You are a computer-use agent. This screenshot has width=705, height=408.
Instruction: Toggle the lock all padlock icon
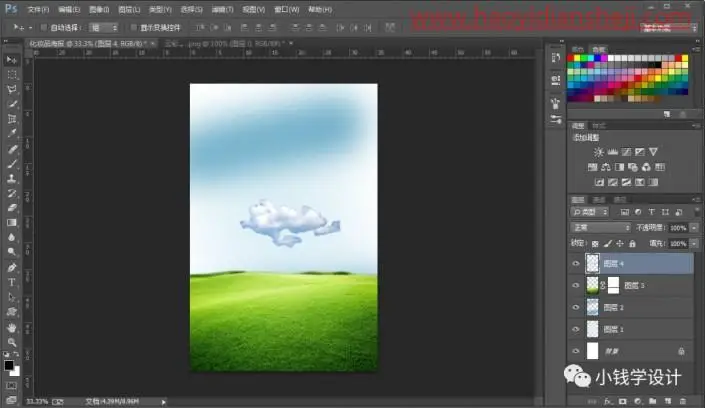[632, 244]
